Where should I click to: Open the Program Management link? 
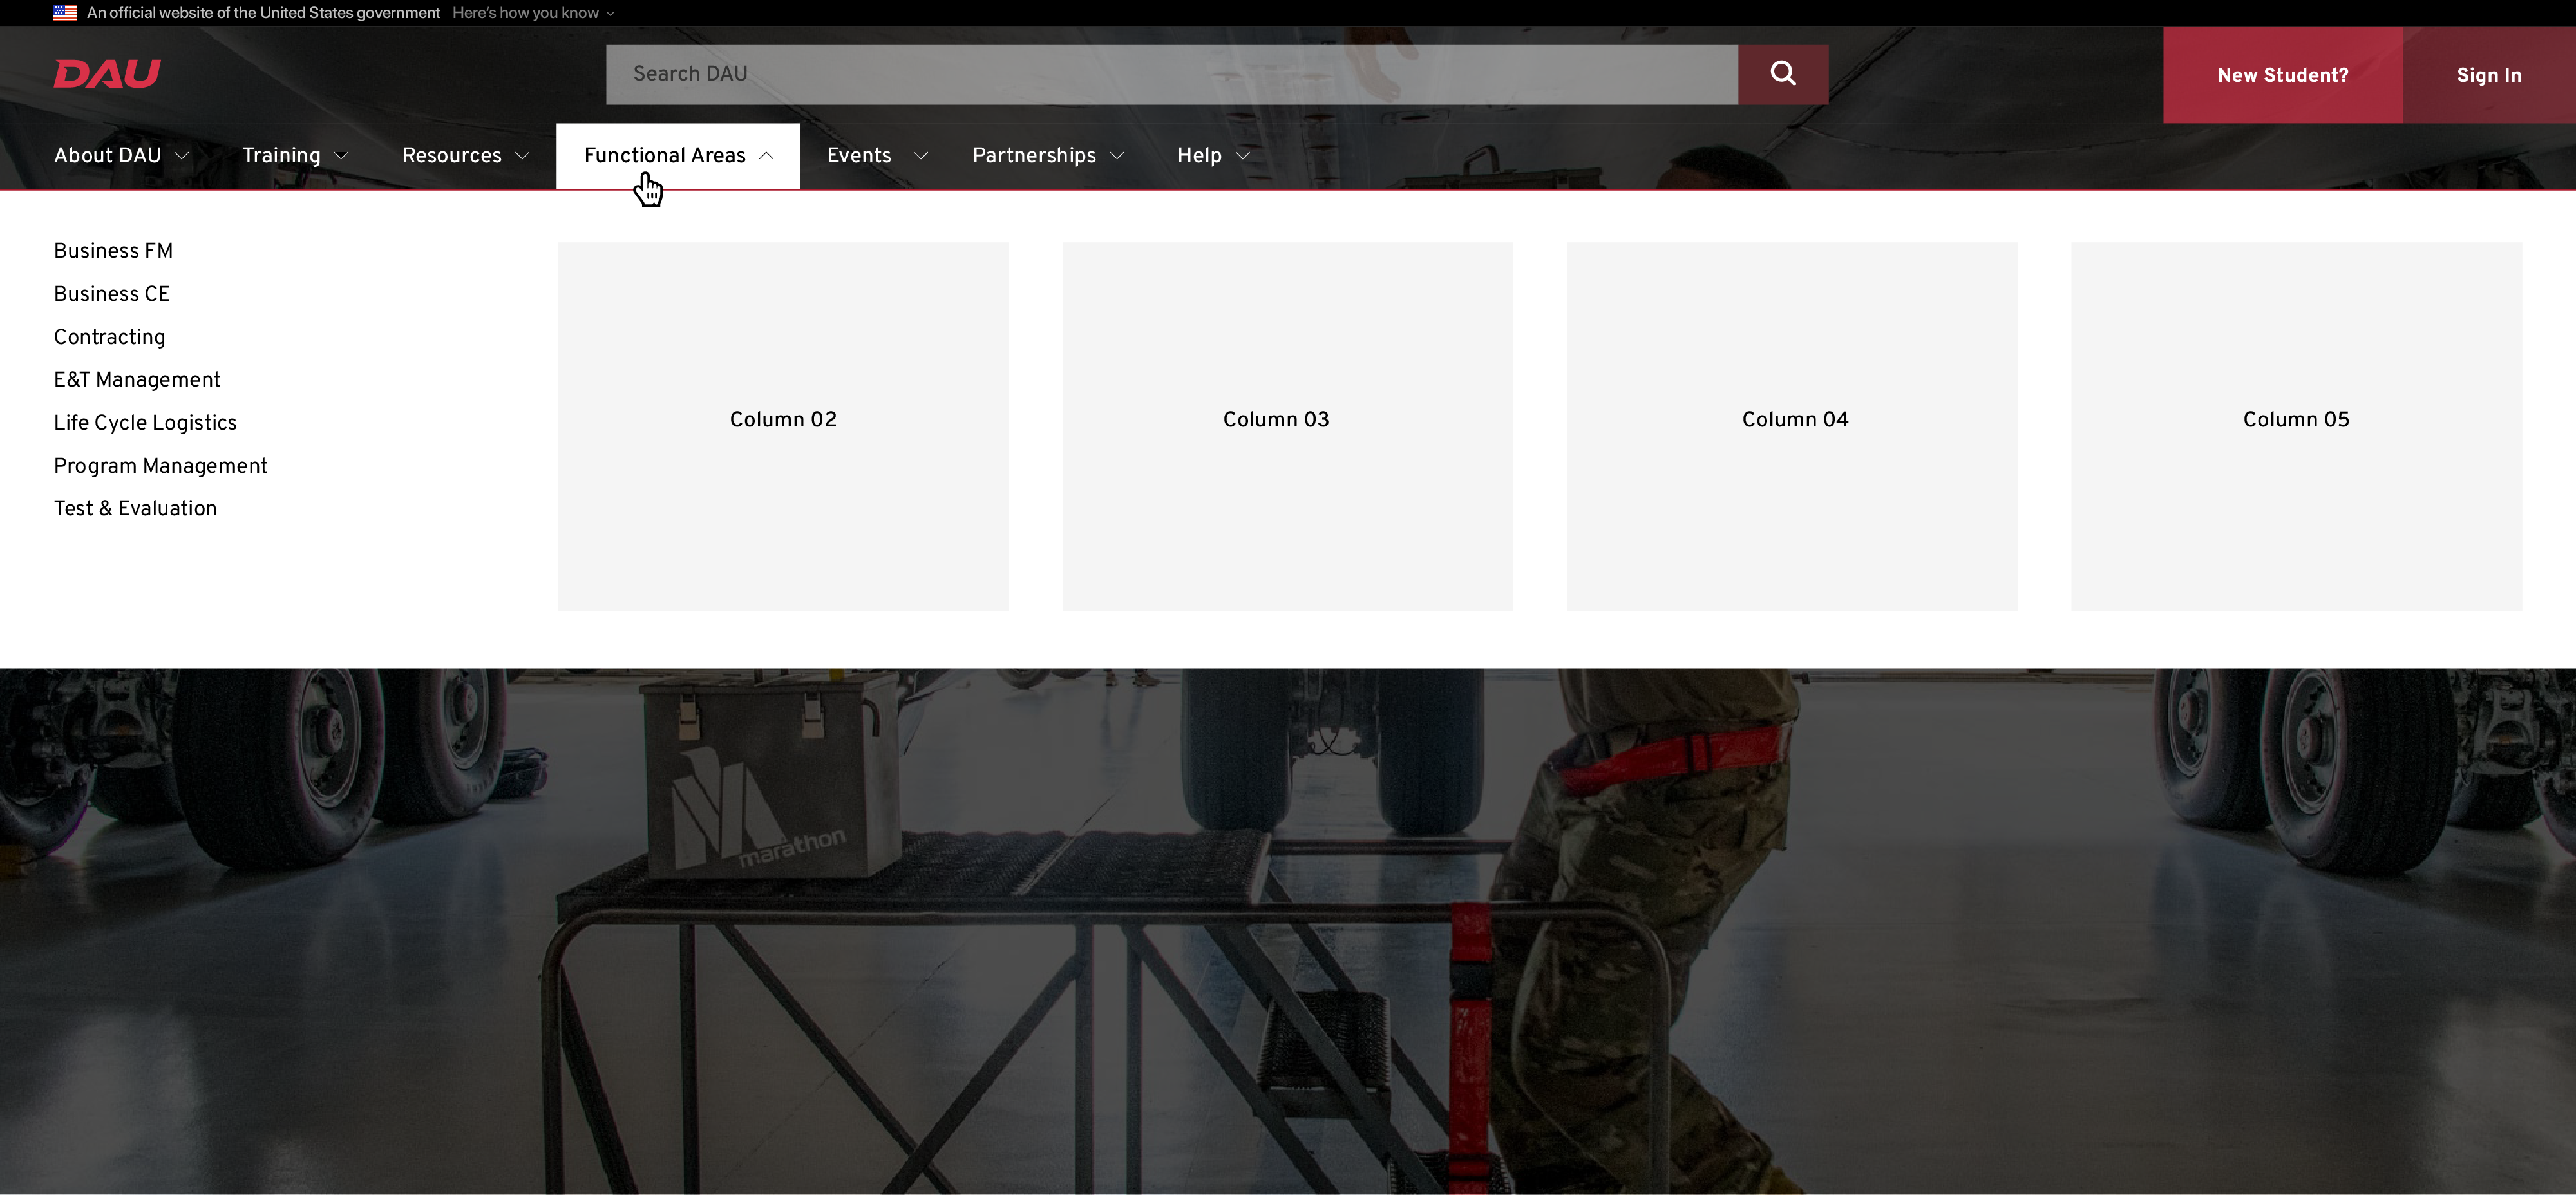point(161,466)
